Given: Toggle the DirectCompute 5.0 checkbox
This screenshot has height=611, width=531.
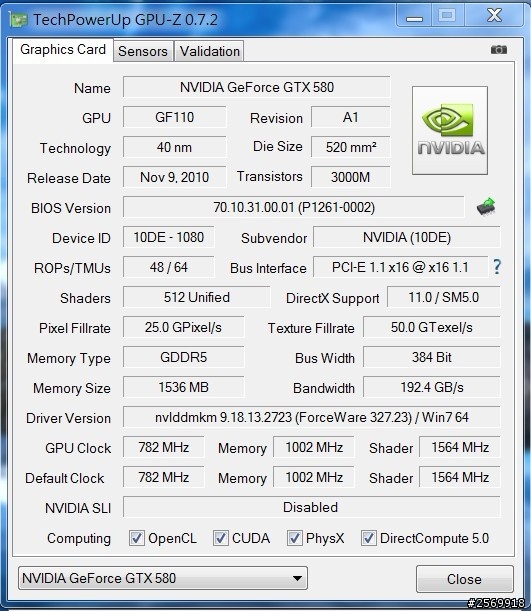Looking at the screenshot, I should [x=369, y=538].
